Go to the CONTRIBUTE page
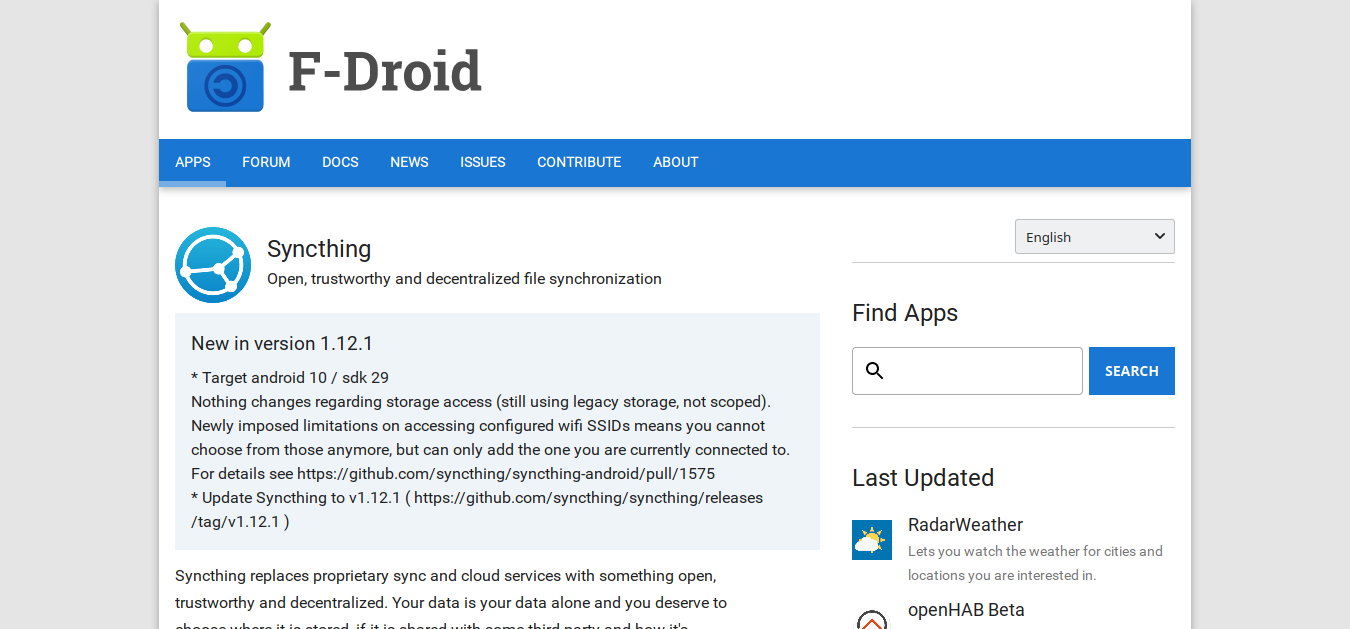Image resolution: width=1350 pixels, height=629 pixels. click(x=579, y=162)
